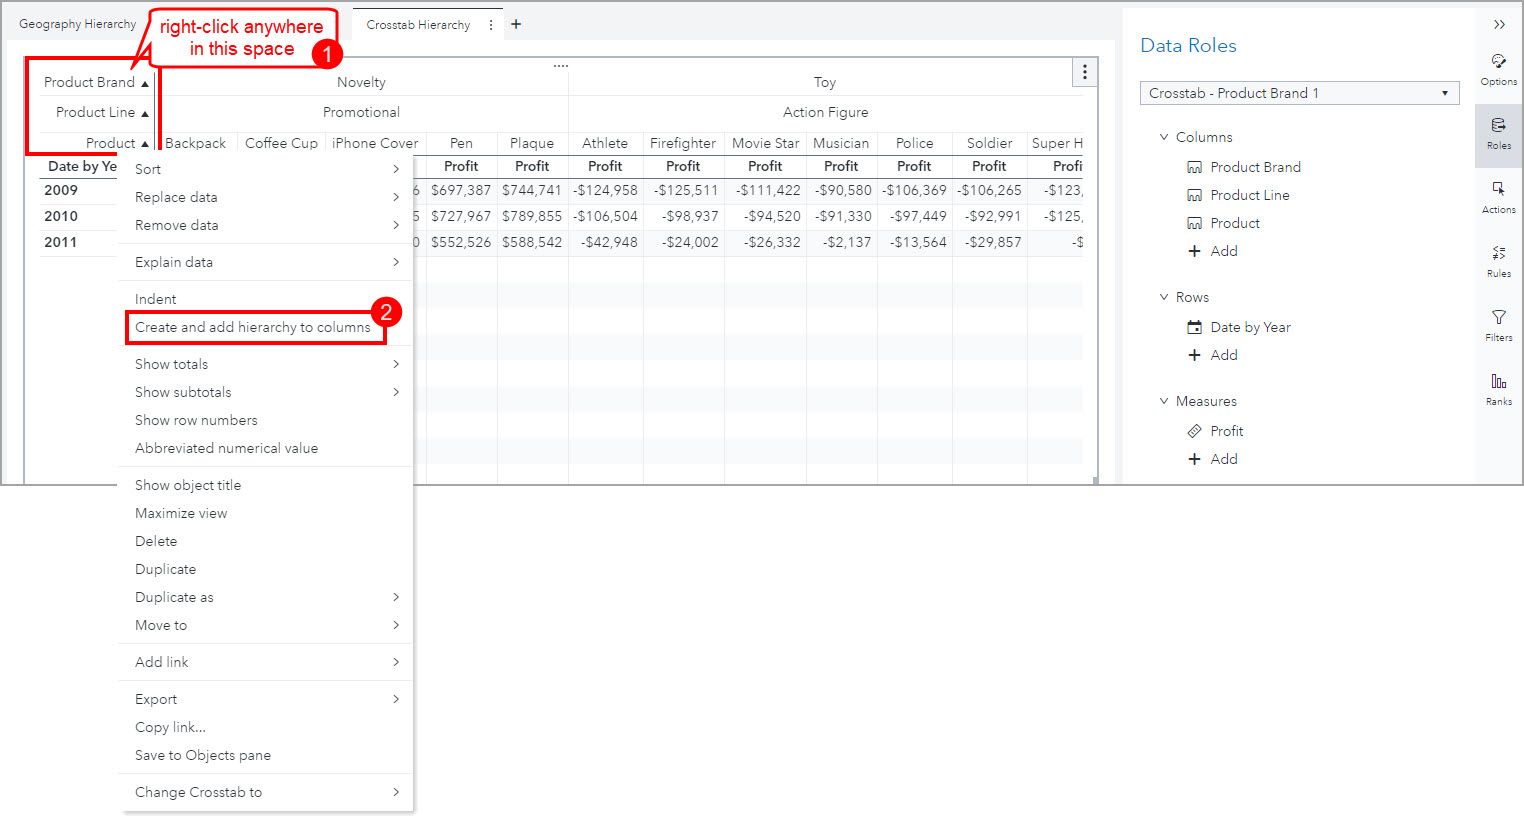Collapse the Measures section in Data Roles

coord(1163,401)
